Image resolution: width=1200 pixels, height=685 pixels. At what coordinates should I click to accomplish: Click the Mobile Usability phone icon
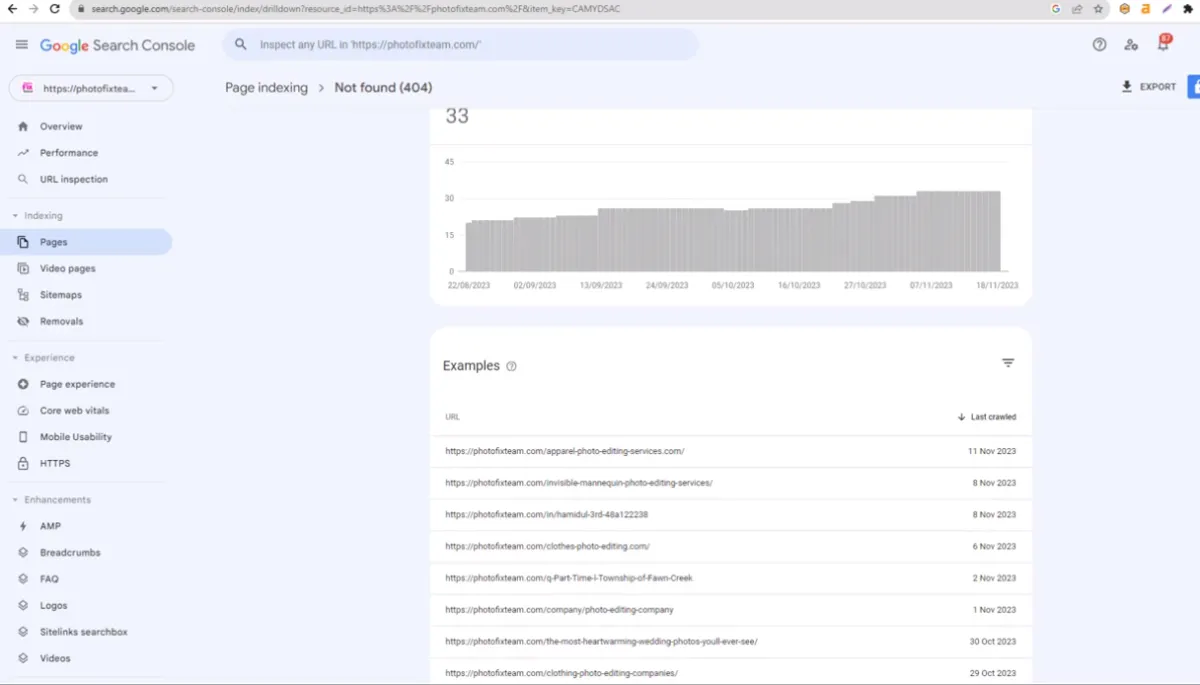coord(23,437)
